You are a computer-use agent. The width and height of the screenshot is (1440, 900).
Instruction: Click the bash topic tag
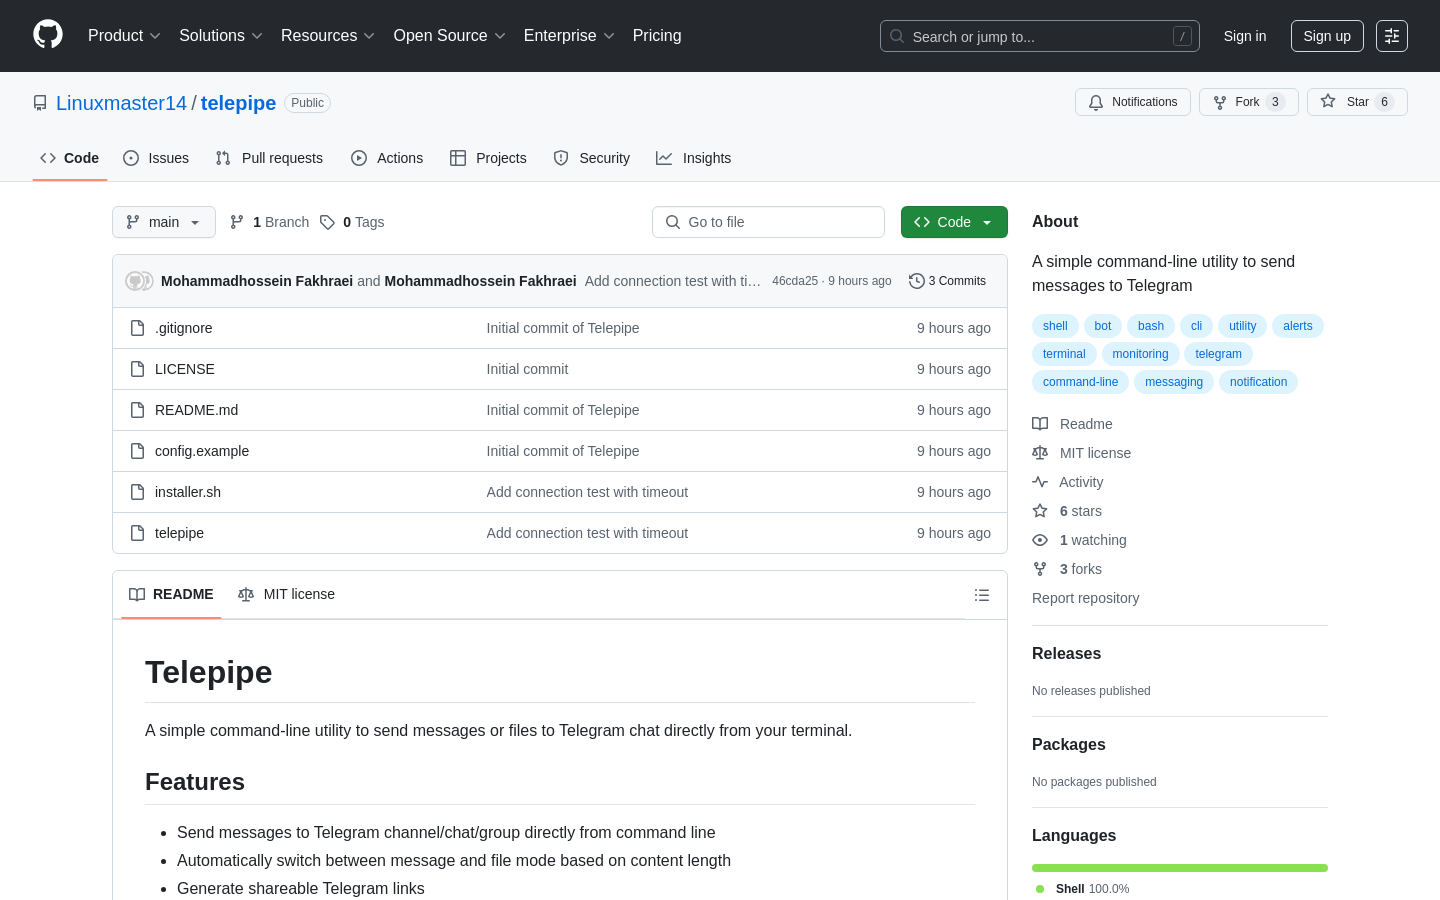click(1151, 326)
